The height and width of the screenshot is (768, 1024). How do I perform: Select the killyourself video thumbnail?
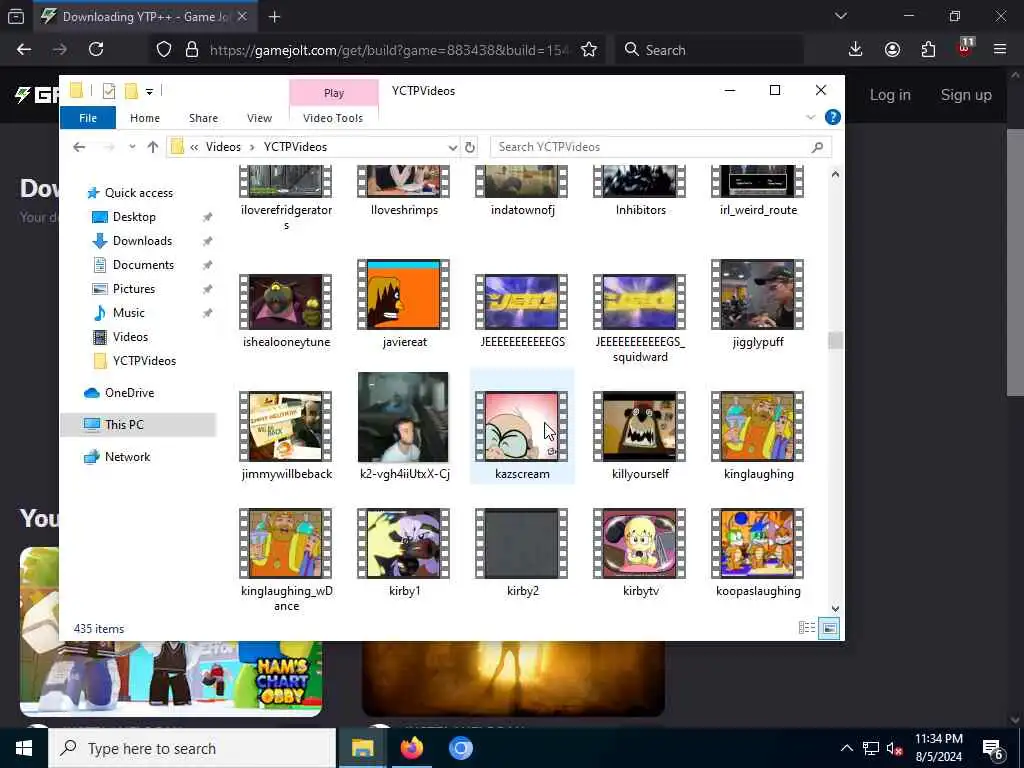coord(640,426)
